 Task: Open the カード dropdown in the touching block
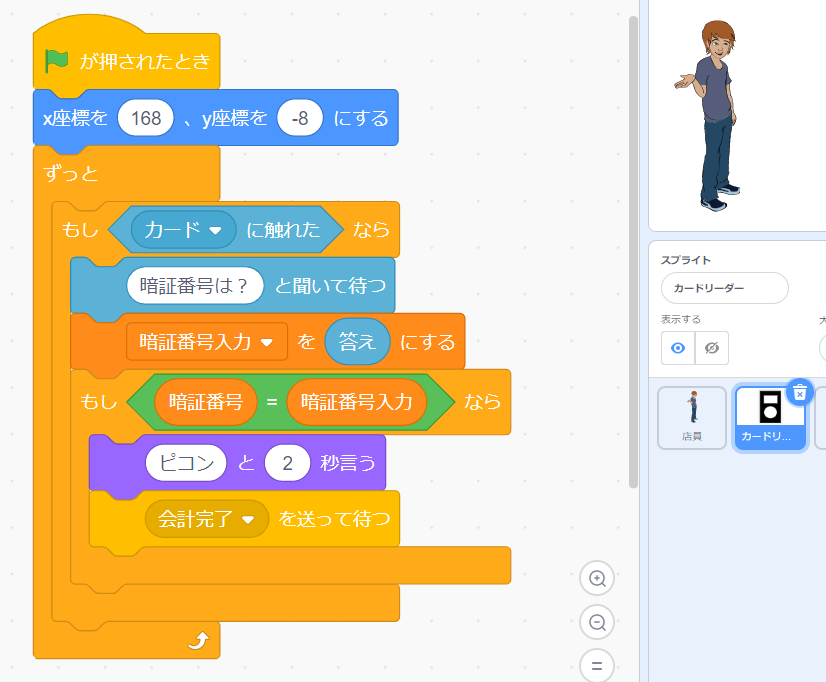tap(184, 229)
